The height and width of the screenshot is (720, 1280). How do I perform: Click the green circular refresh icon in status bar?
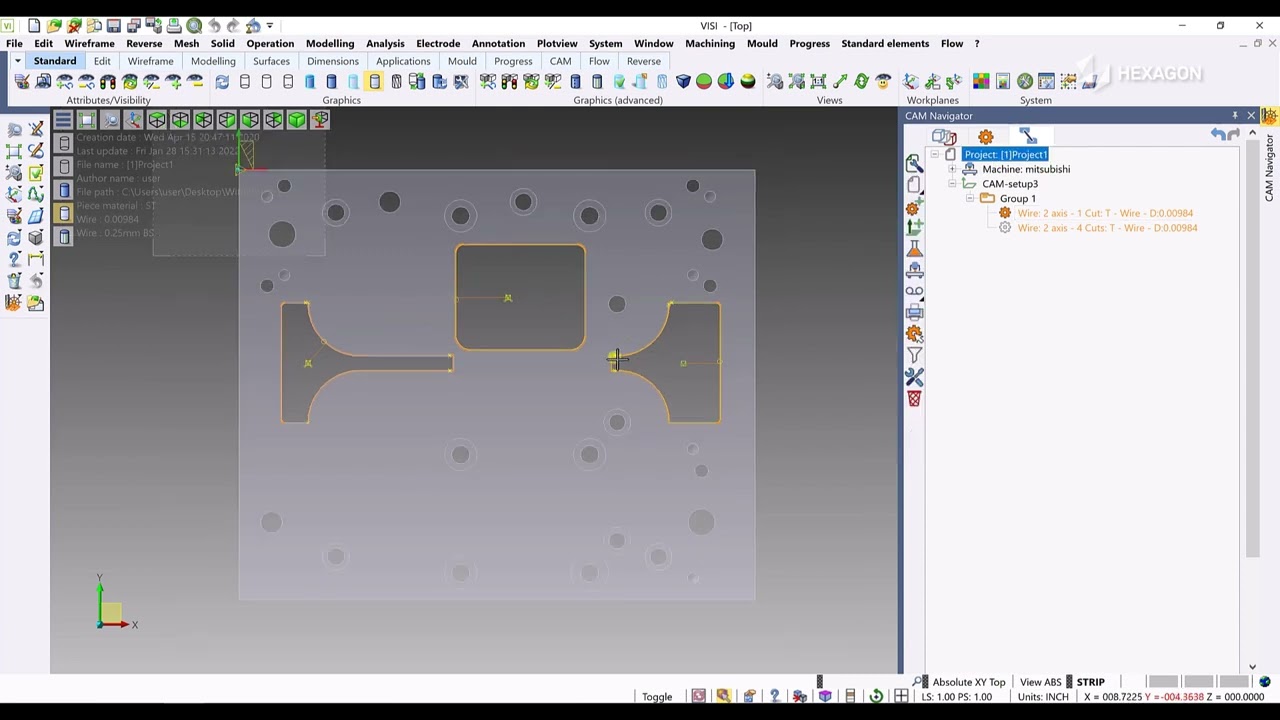(x=876, y=697)
